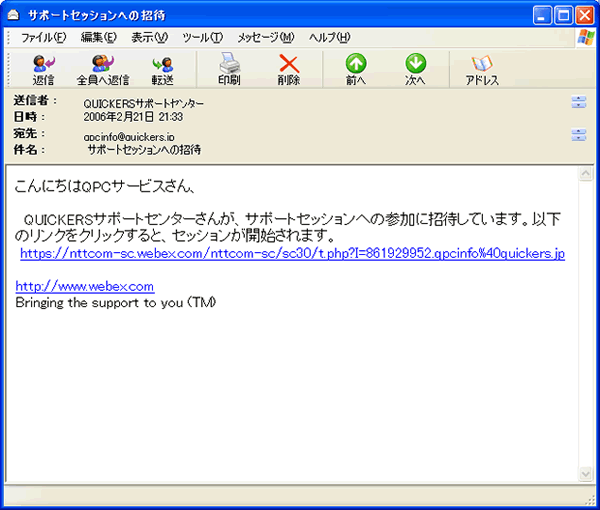600x510 pixels.
Task: Click the text "Bringing the support to you (TM)"
Action: 116,303
